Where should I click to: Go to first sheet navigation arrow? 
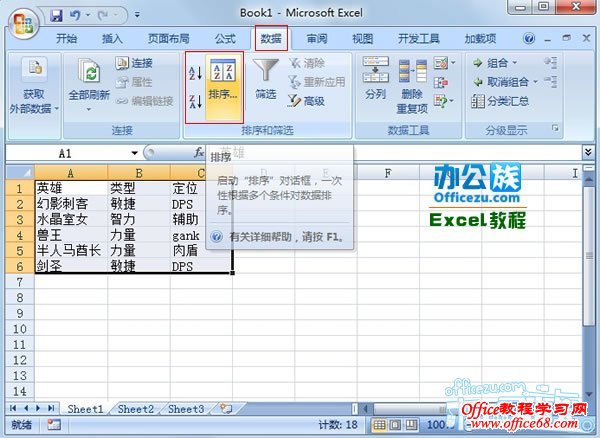tap(13, 408)
